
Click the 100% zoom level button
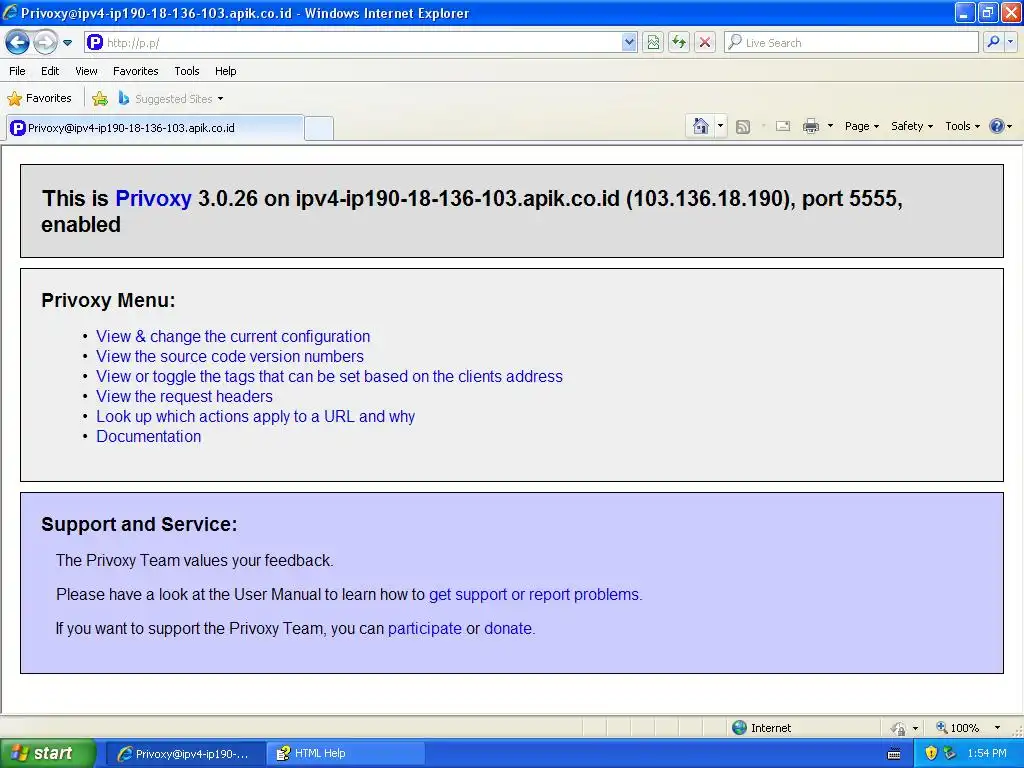[957, 728]
